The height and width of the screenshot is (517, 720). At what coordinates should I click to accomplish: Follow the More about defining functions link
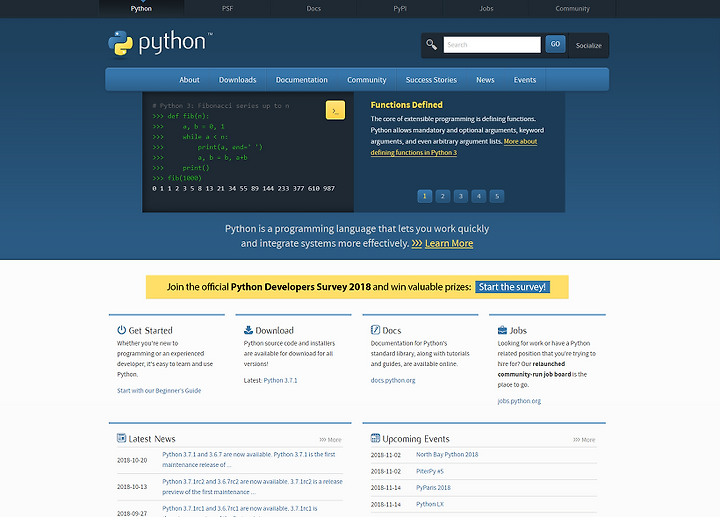click(x=414, y=152)
